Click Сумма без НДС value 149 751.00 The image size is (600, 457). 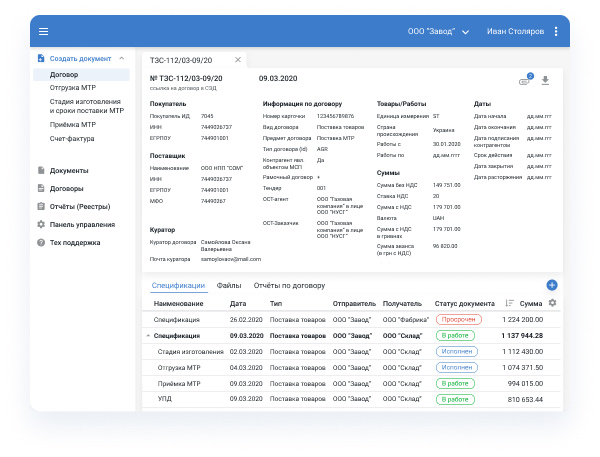pyautogui.click(x=447, y=185)
